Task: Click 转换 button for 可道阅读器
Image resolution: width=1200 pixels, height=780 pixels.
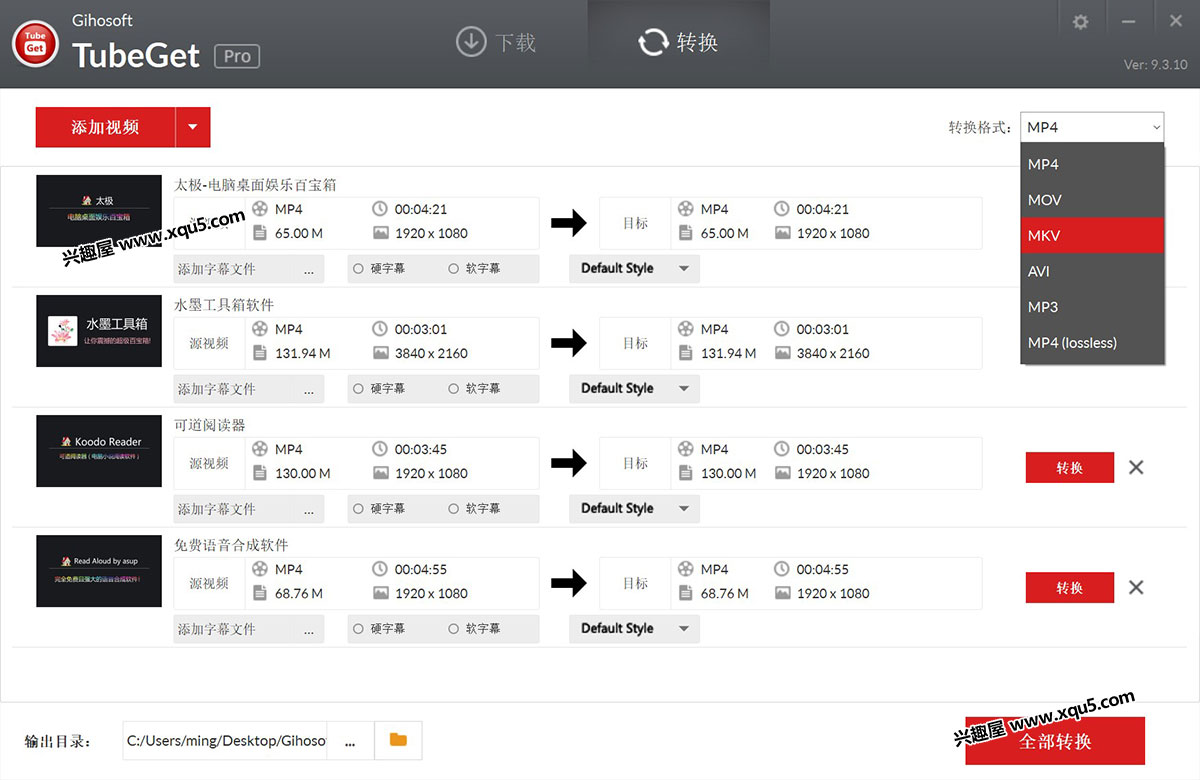Action: [x=1070, y=467]
